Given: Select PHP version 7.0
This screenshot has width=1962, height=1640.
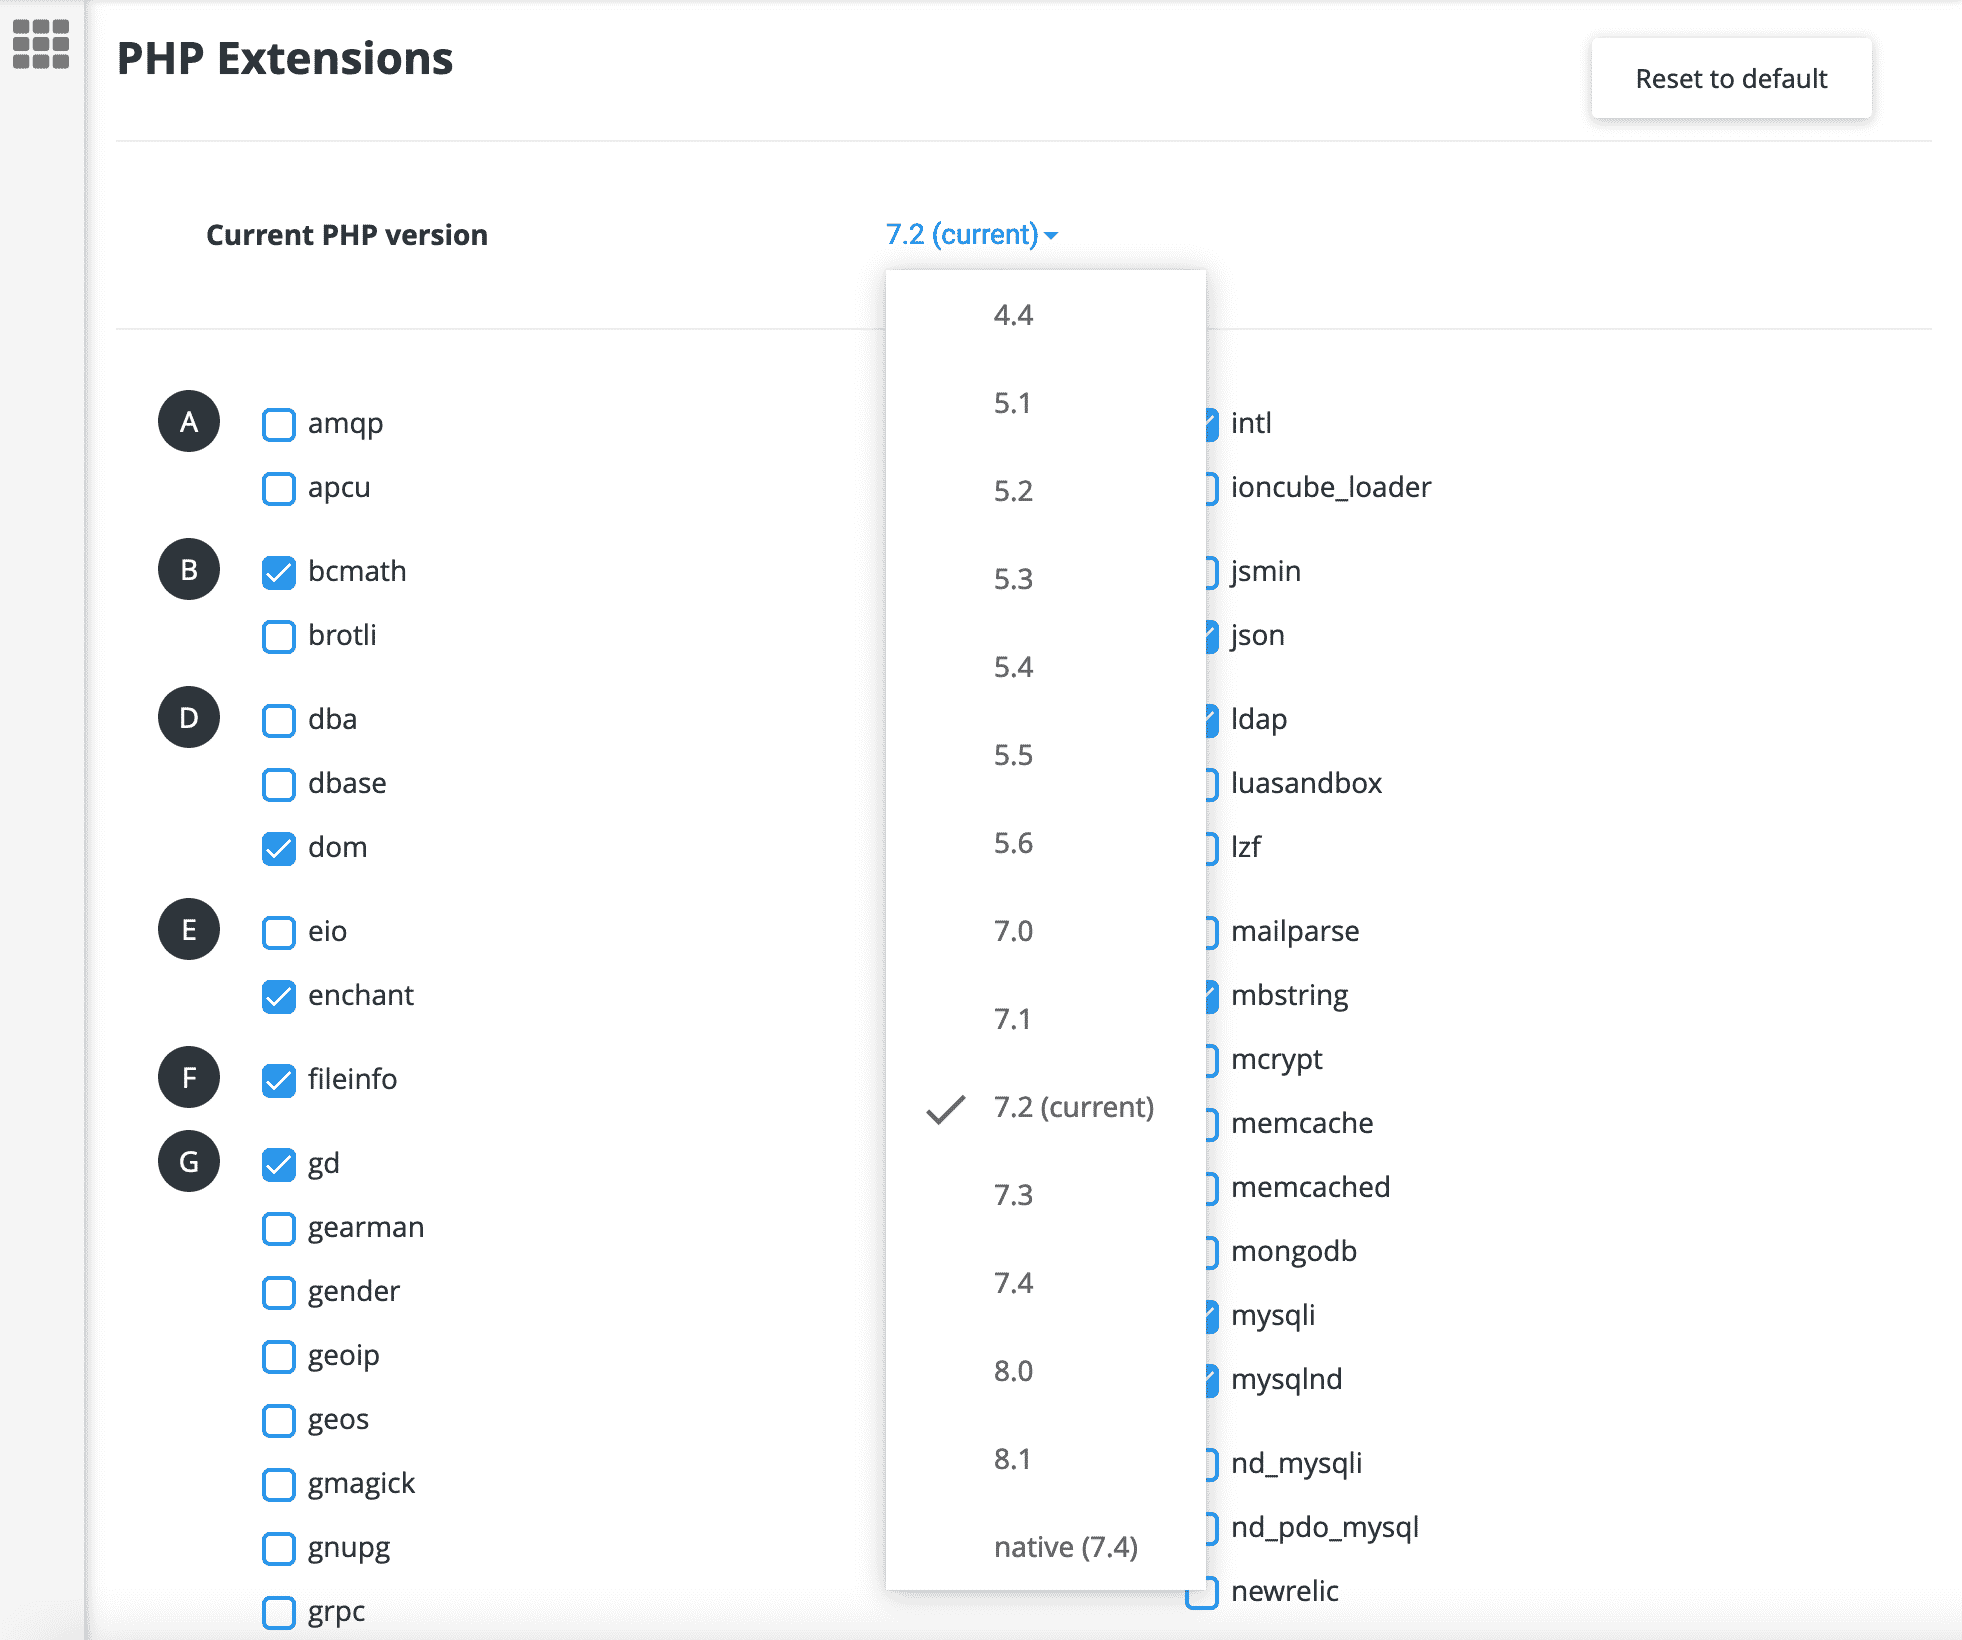Looking at the screenshot, I should [1045, 931].
